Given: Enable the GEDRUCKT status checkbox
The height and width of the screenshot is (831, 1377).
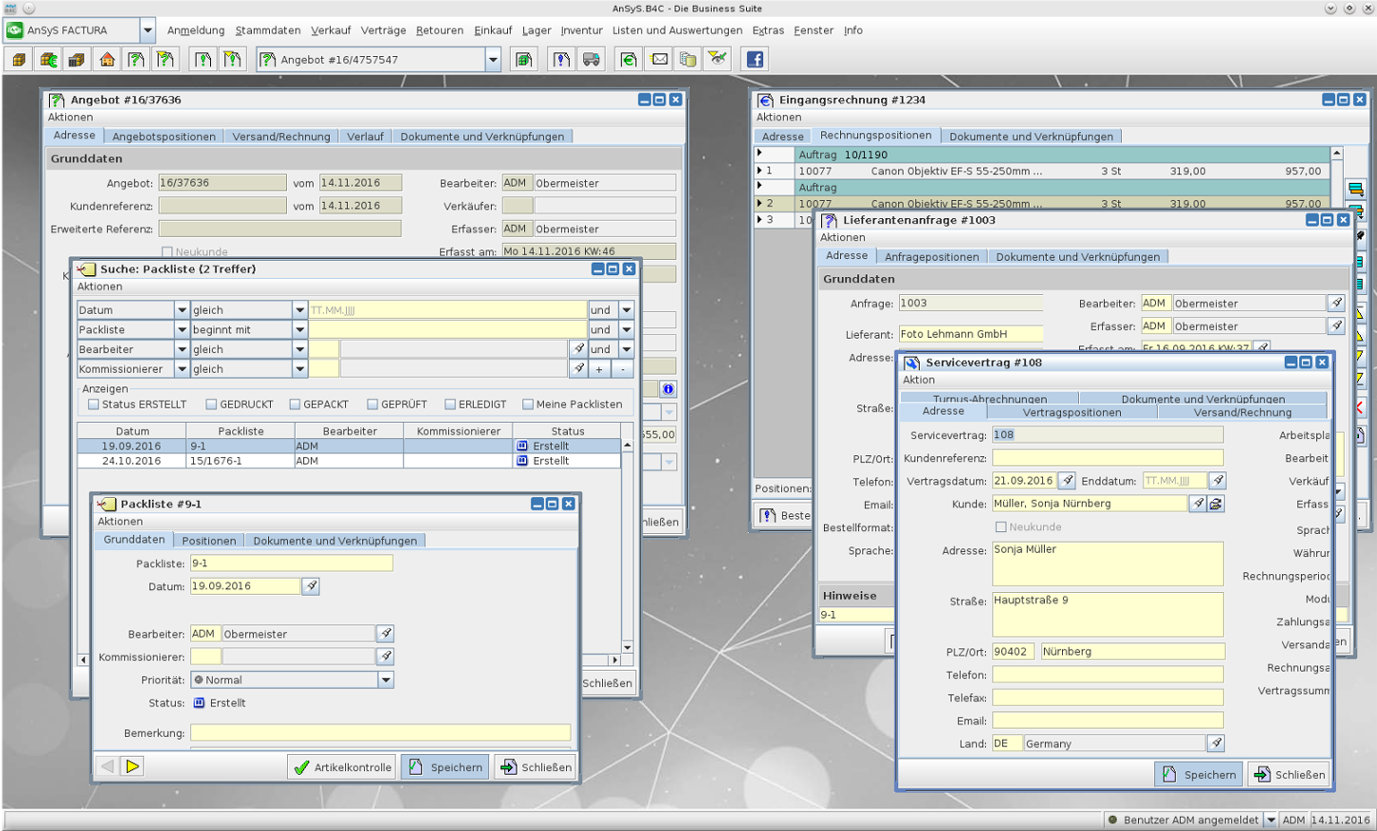Looking at the screenshot, I should (x=212, y=404).
